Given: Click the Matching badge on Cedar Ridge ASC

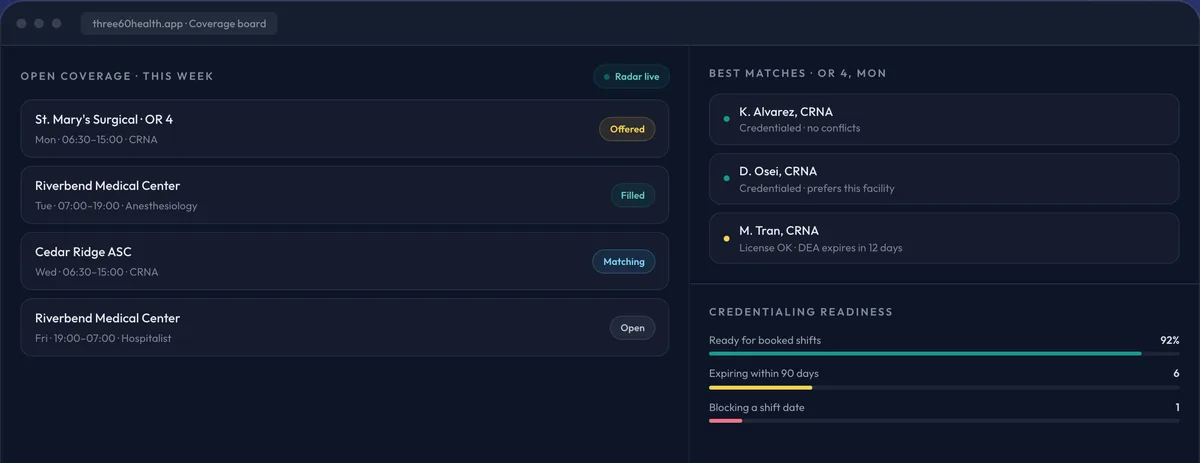Looking at the screenshot, I should pyautogui.click(x=624, y=262).
